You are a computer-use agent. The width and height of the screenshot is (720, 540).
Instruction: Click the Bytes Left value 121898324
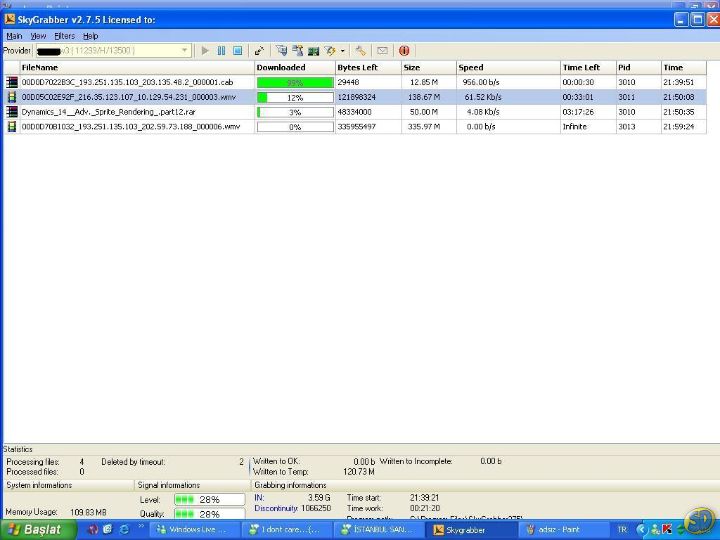click(356, 97)
